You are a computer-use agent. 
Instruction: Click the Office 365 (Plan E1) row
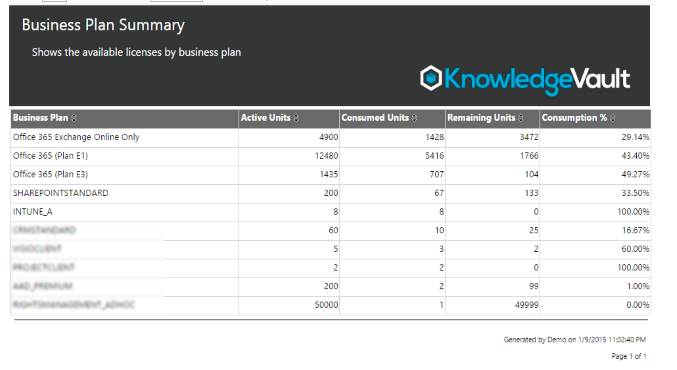(331, 156)
